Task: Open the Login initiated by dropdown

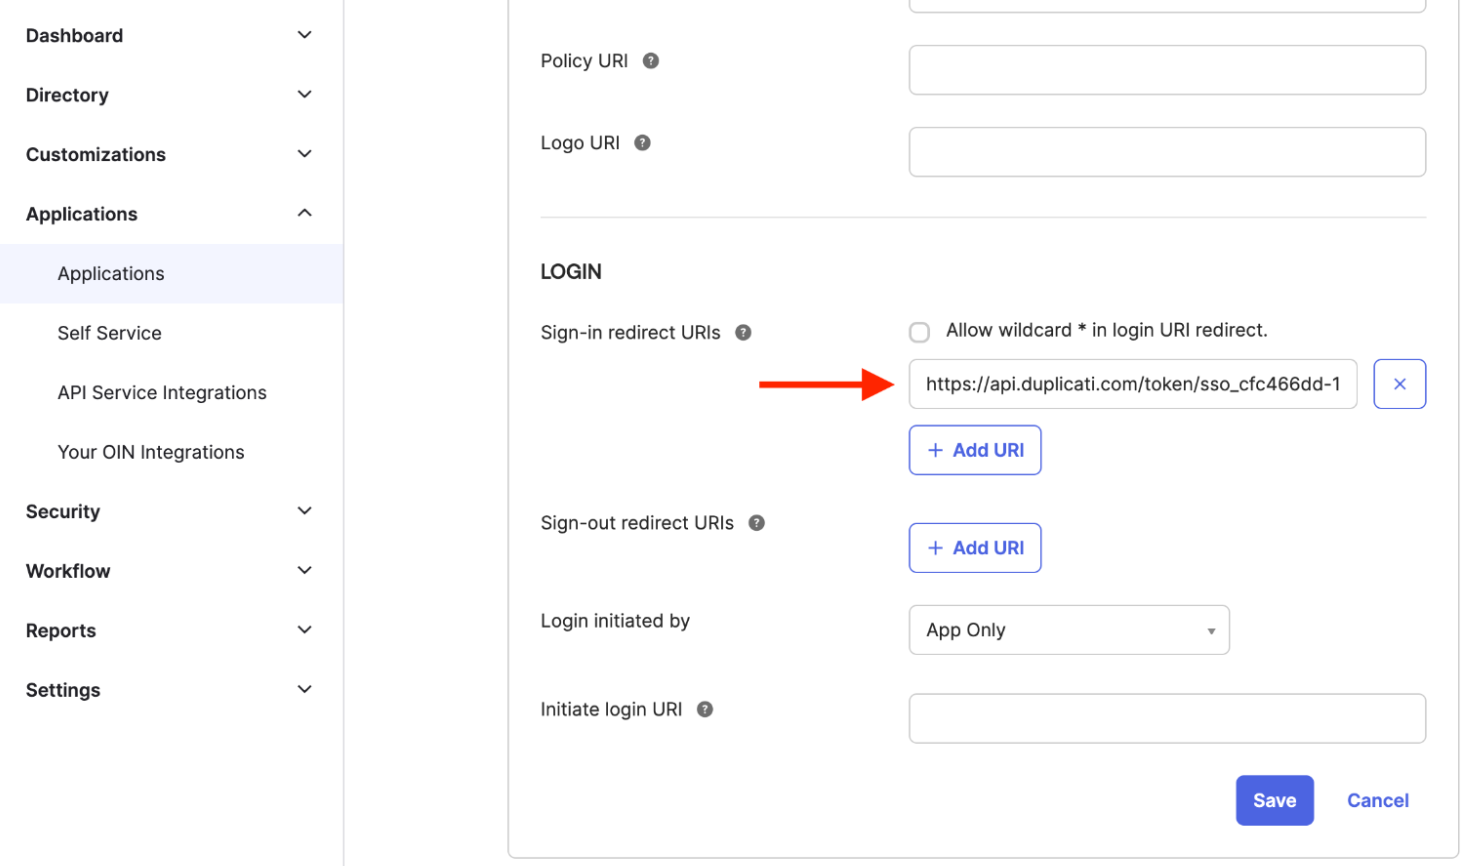Action: point(1068,630)
